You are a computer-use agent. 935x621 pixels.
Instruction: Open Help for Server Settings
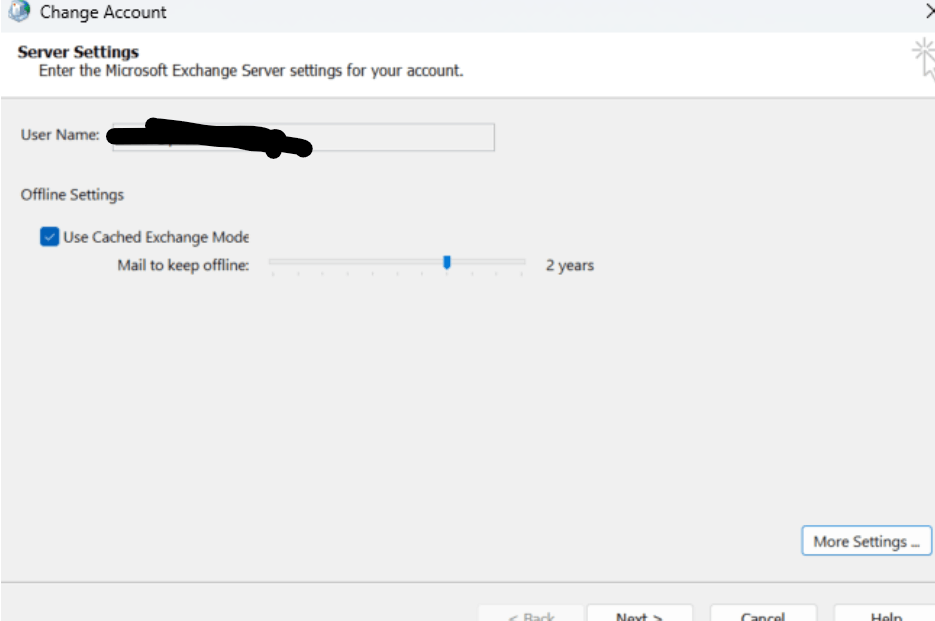point(886,614)
